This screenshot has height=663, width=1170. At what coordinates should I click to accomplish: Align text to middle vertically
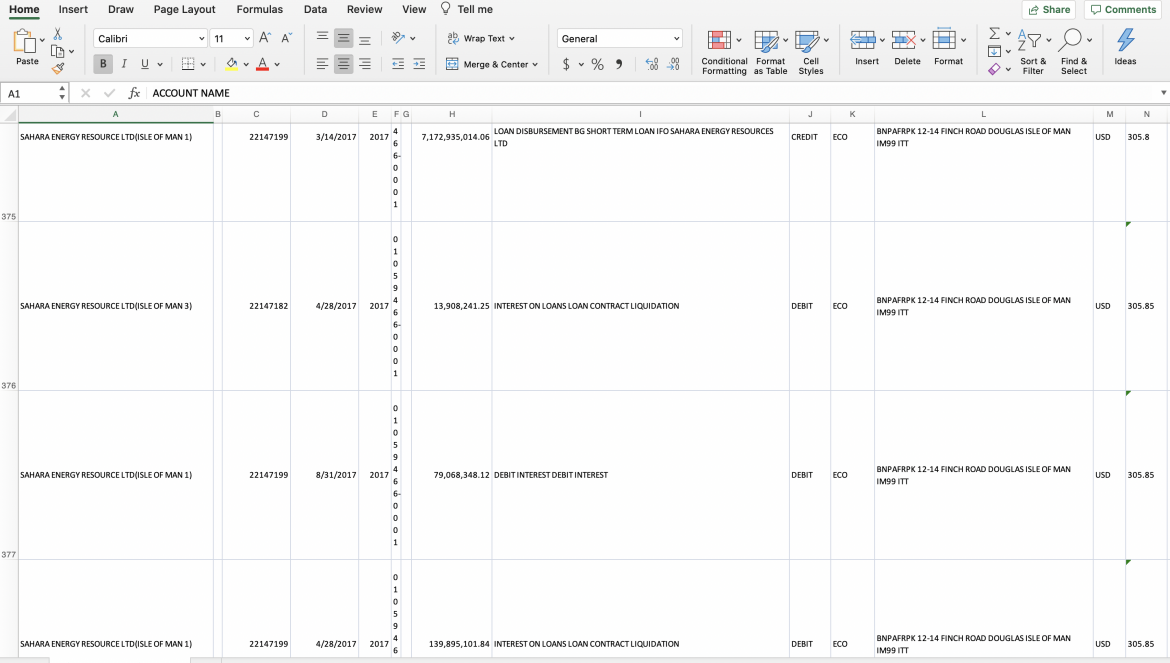(343, 38)
